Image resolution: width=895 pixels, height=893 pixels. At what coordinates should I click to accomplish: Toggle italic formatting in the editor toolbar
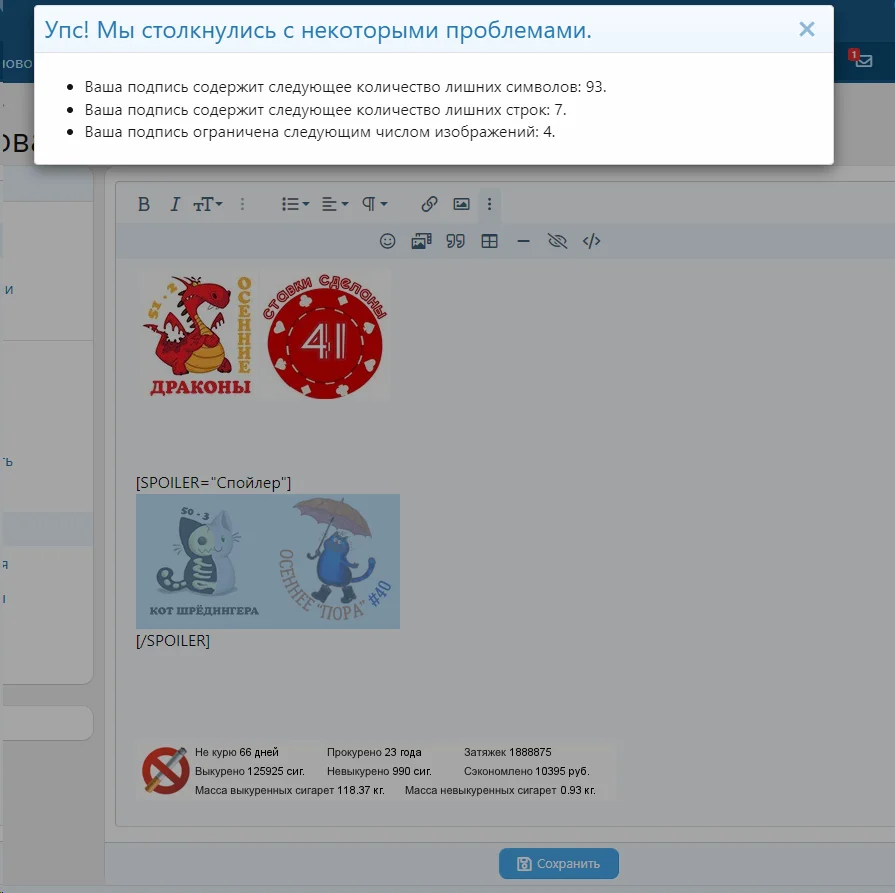click(175, 204)
